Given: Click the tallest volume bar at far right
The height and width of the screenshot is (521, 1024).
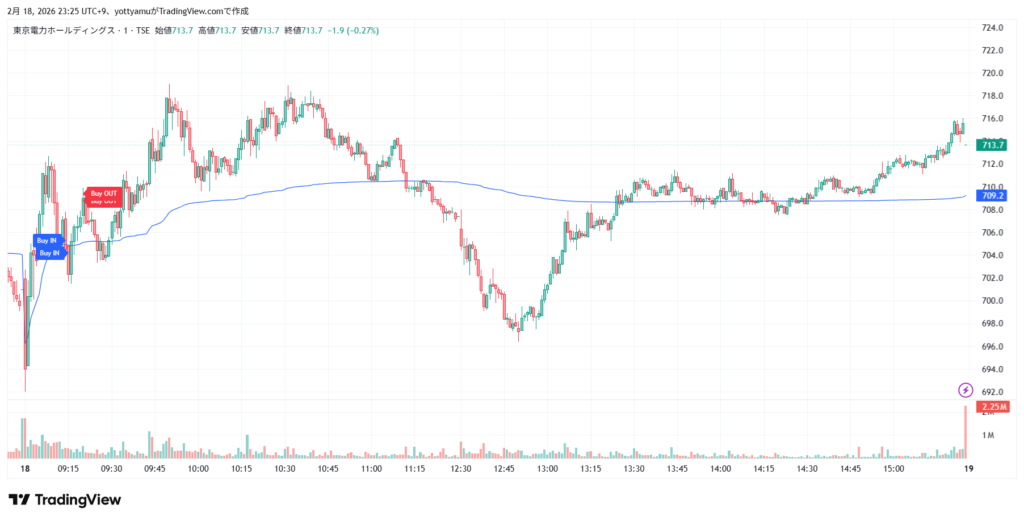Looking at the screenshot, I should (966, 432).
